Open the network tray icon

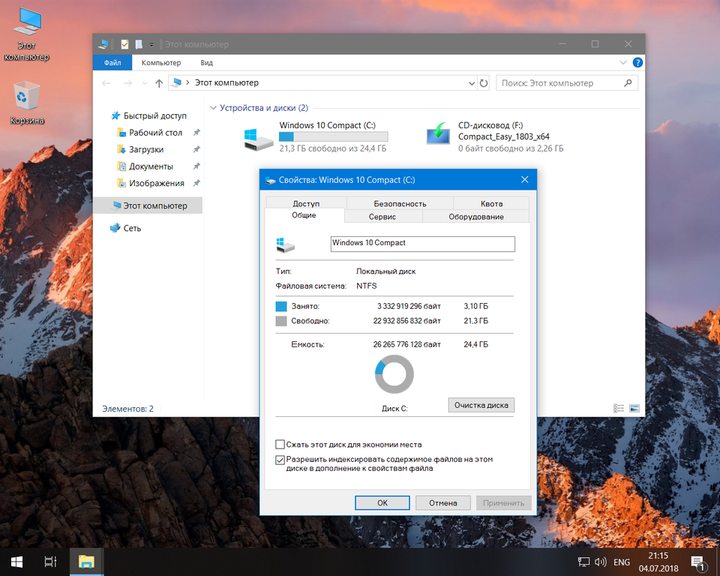point(584,562)
